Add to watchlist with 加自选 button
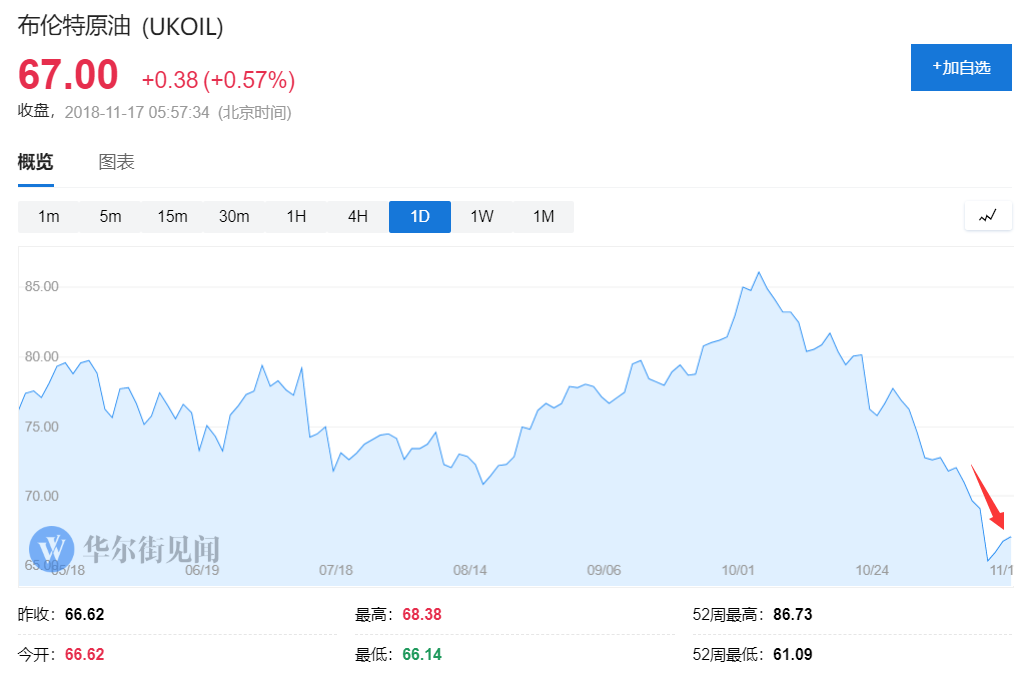The width and height of the screenshot is (1035, 675). (961, 68)
